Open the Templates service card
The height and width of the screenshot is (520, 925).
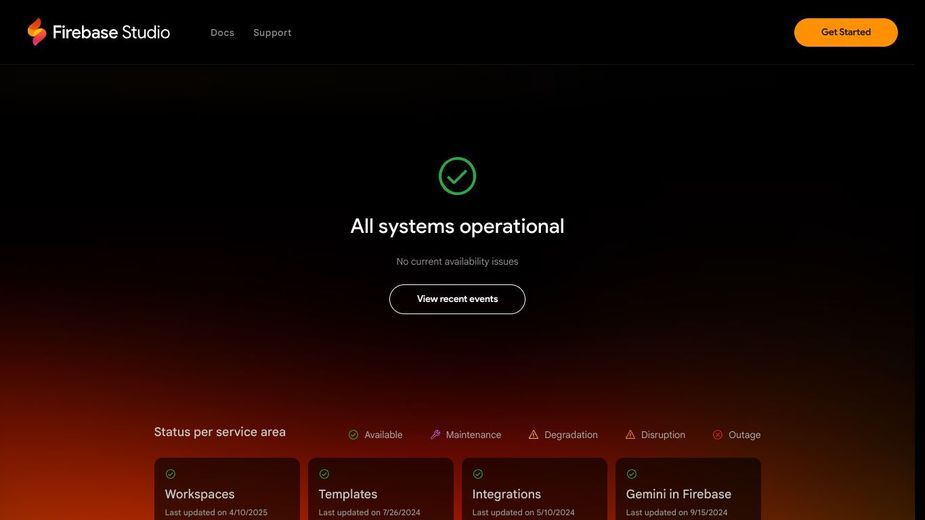(x=381, y=489)
